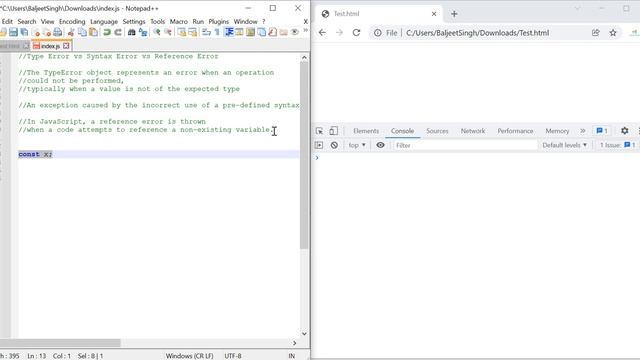640x360 pixels.
Task: Switch to the Network DevTools tab
Action: [473, 131]
